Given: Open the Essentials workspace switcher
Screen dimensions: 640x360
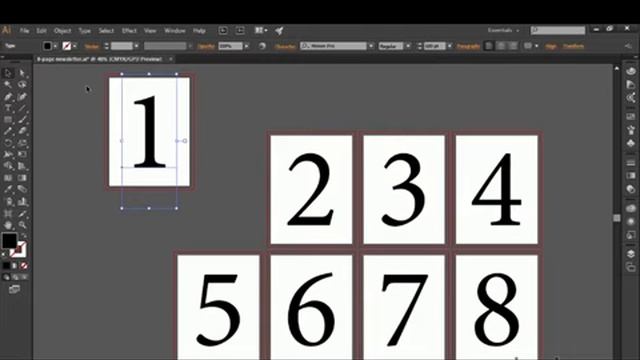Looking at the screenshot, I should coord(503,31).
